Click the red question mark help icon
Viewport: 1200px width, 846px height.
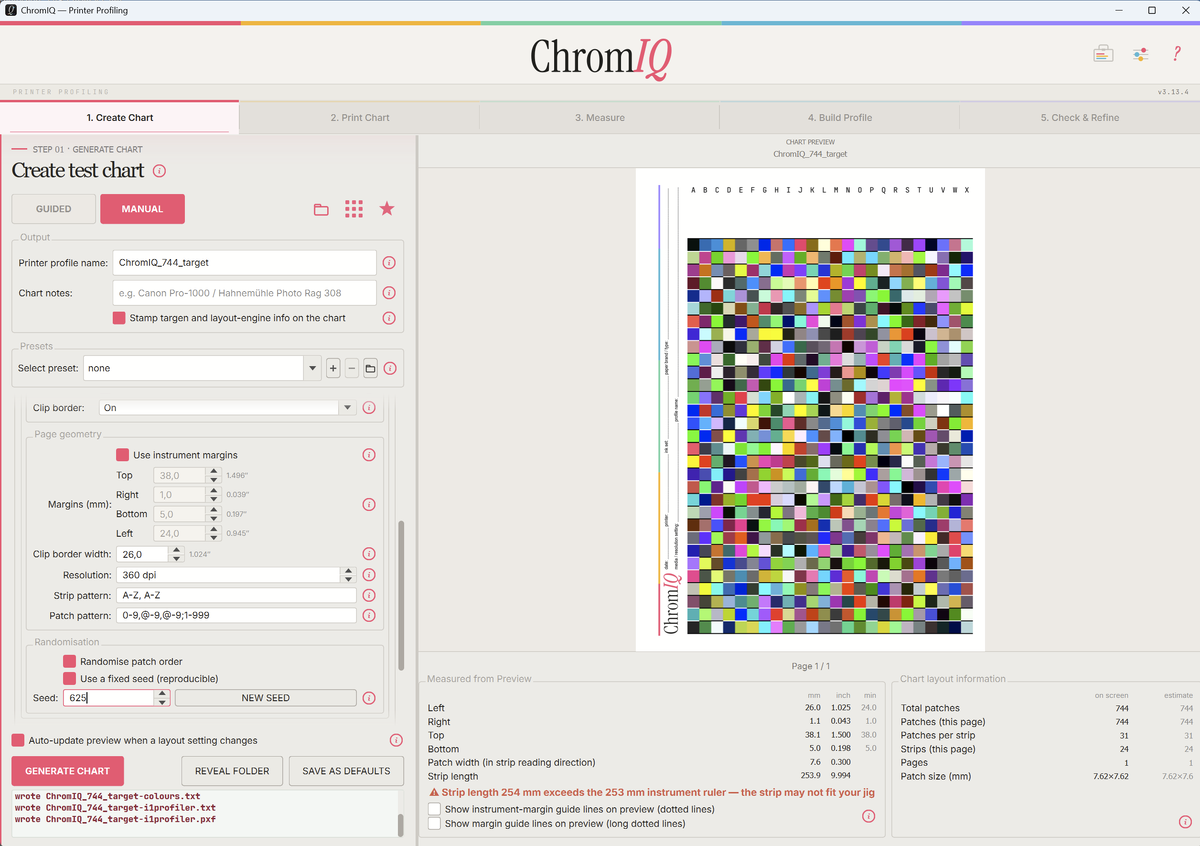(1177, 54)
